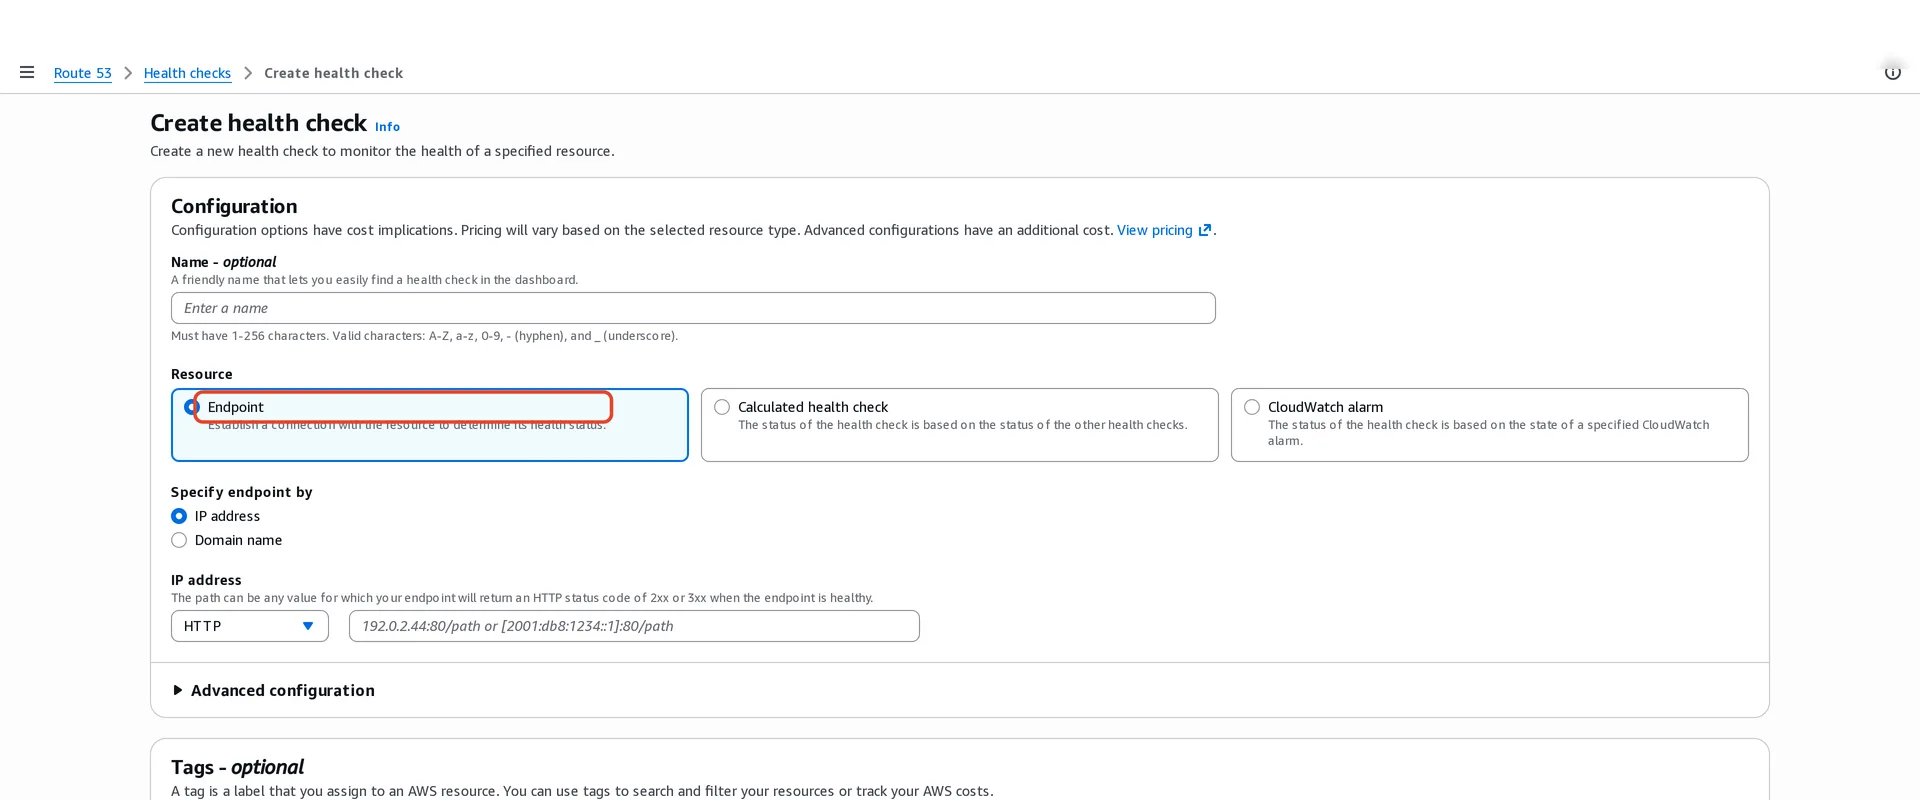
Task: Expand Advanced configuration section
Action: [273, 690]
